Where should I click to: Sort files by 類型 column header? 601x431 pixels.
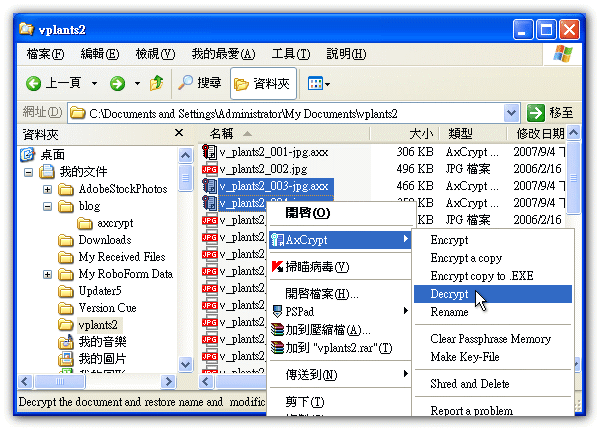[x=473, y=133]
